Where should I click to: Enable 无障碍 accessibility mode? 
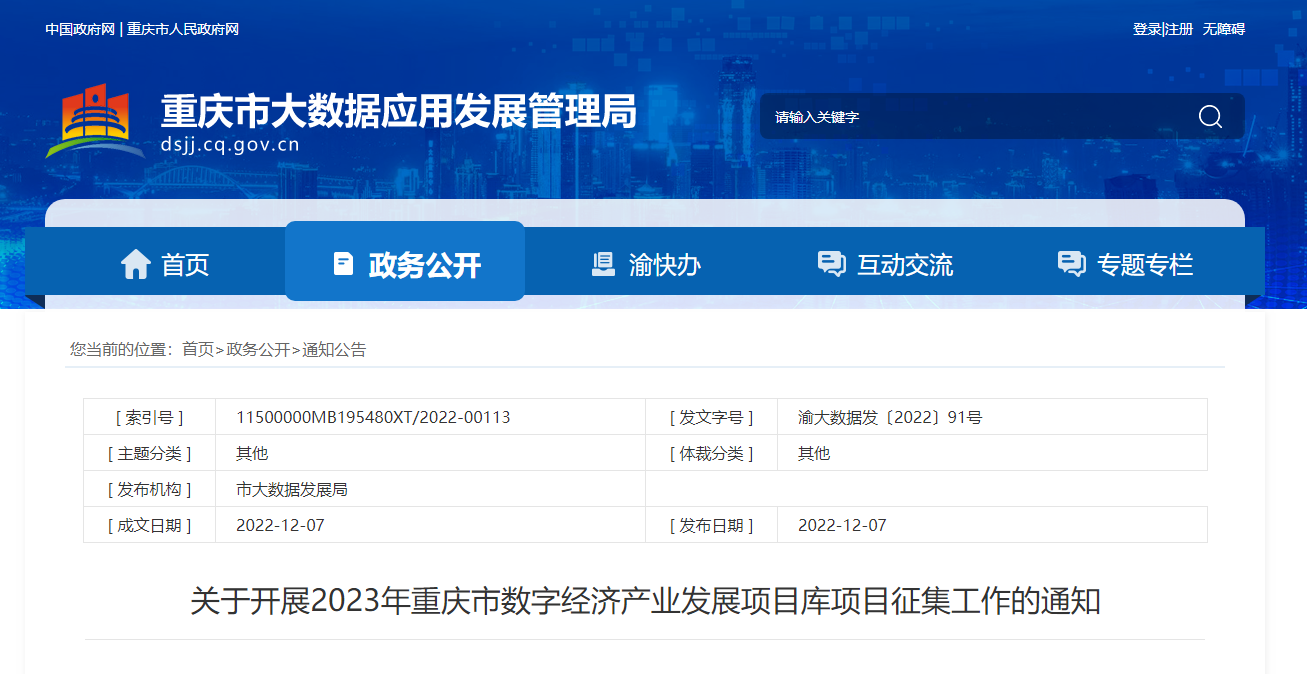coord(1224,29)
